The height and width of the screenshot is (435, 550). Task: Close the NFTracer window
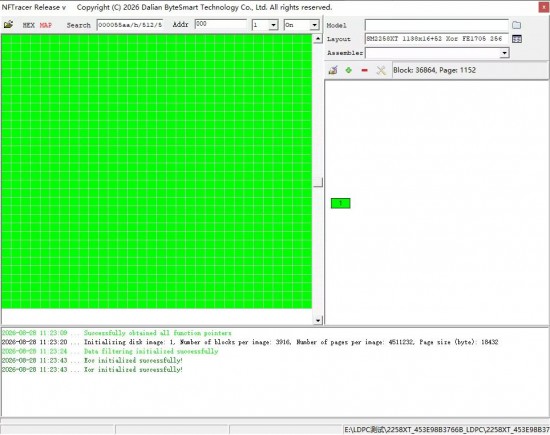[544, 7]
